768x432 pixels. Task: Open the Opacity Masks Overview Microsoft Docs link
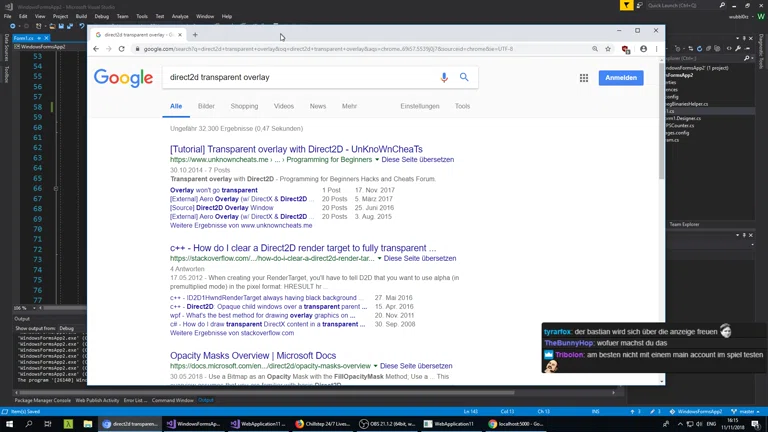pos(253,356)
